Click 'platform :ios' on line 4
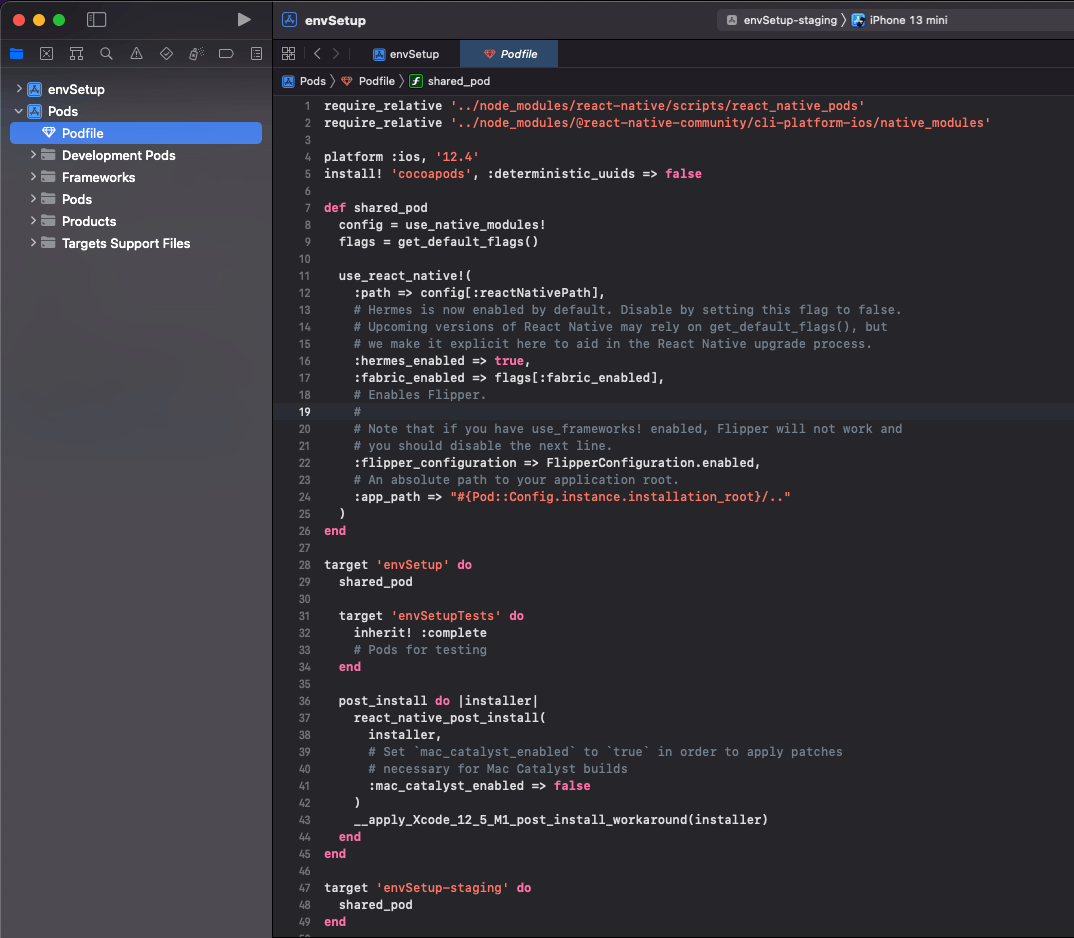 (373, 157)
